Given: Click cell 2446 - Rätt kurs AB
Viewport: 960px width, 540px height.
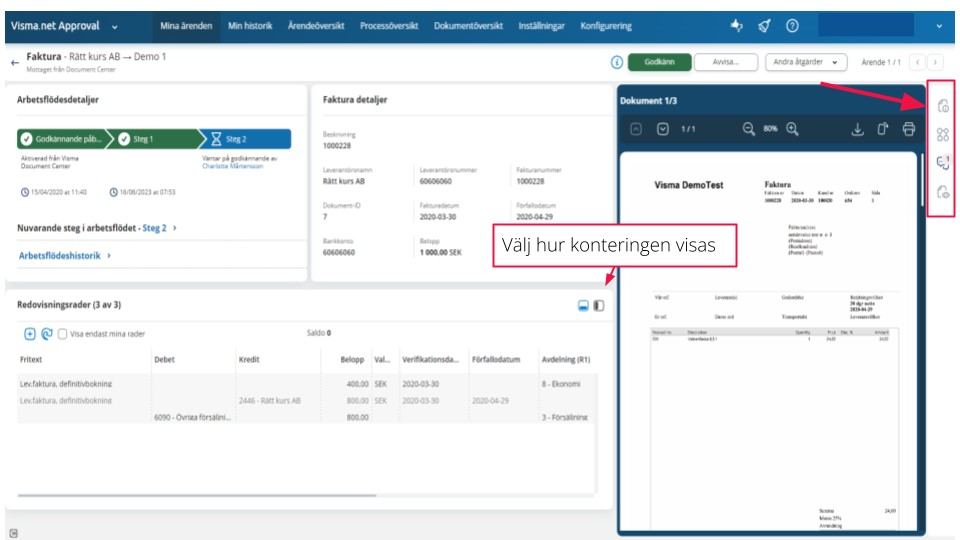Looking at the screenshot, I should (x=269, y=400).
